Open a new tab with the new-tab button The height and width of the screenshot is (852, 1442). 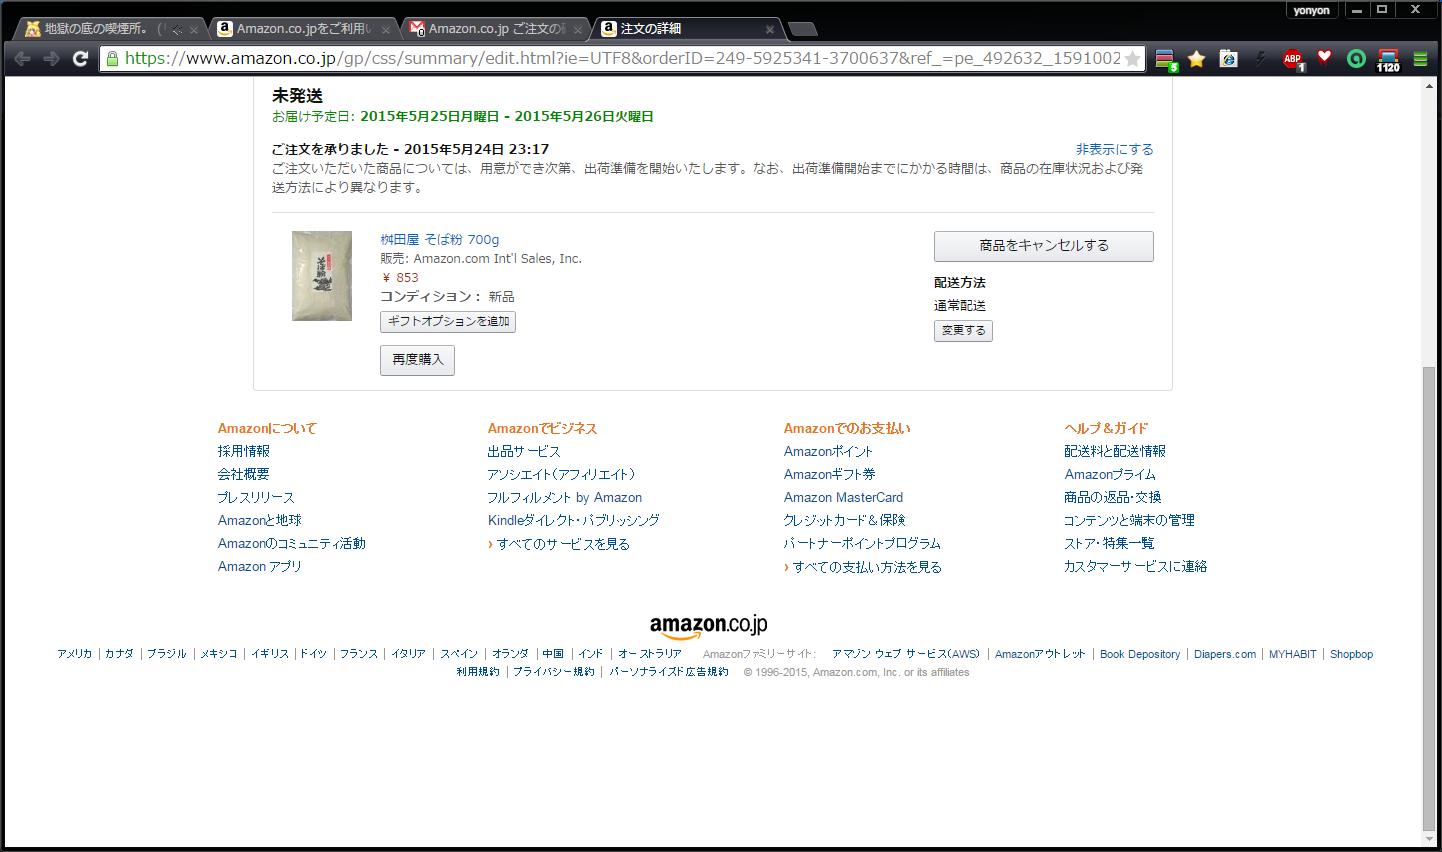click(x=802, y=29)
